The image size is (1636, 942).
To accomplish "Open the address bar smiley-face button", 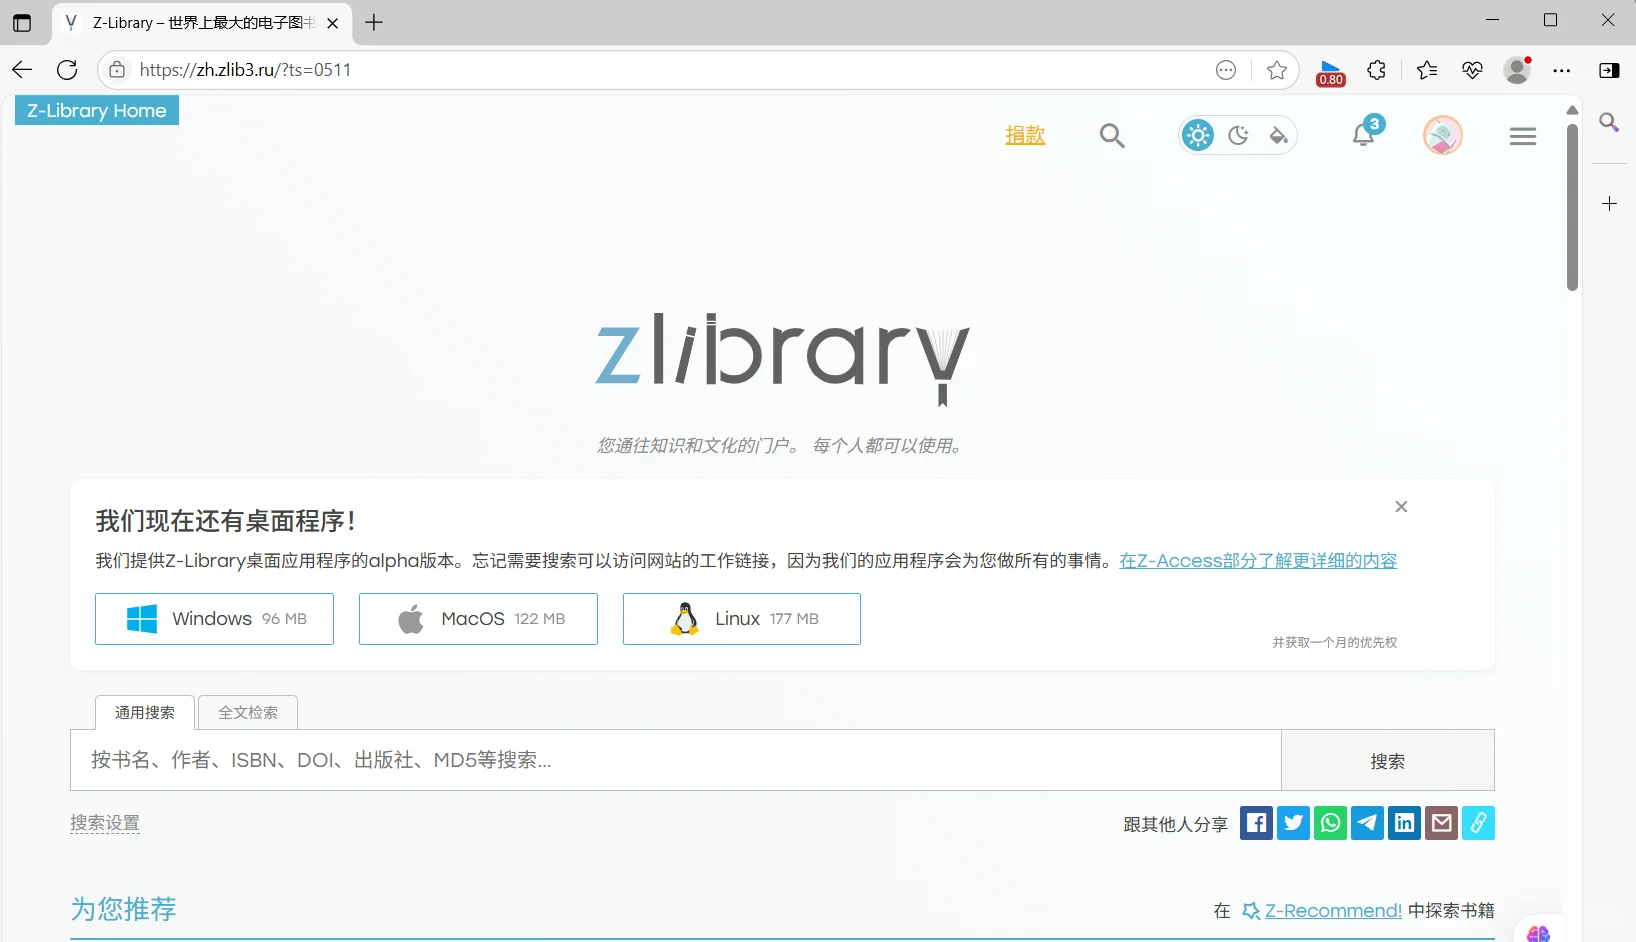I will pos(1226,70).
